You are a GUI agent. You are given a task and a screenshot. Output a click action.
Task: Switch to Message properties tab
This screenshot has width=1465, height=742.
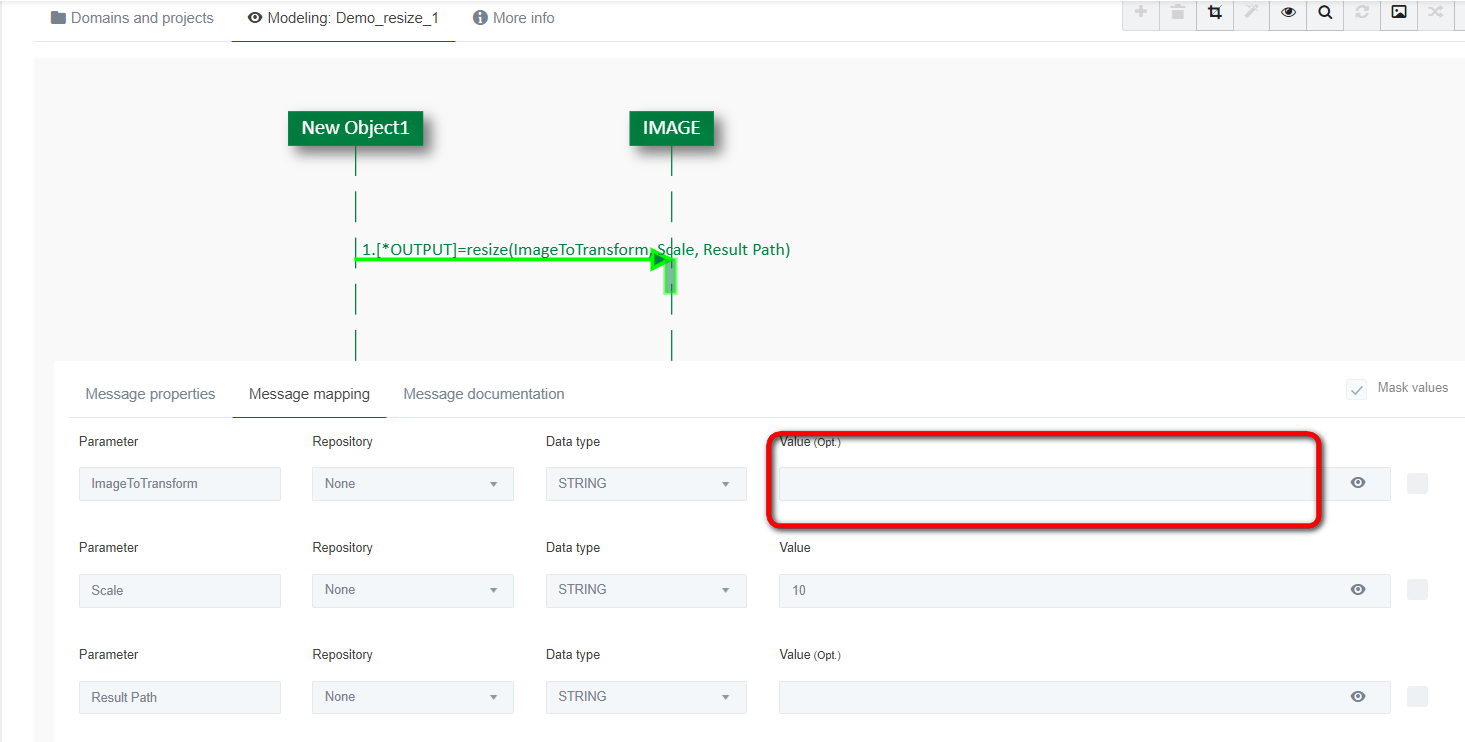point(150,394)
